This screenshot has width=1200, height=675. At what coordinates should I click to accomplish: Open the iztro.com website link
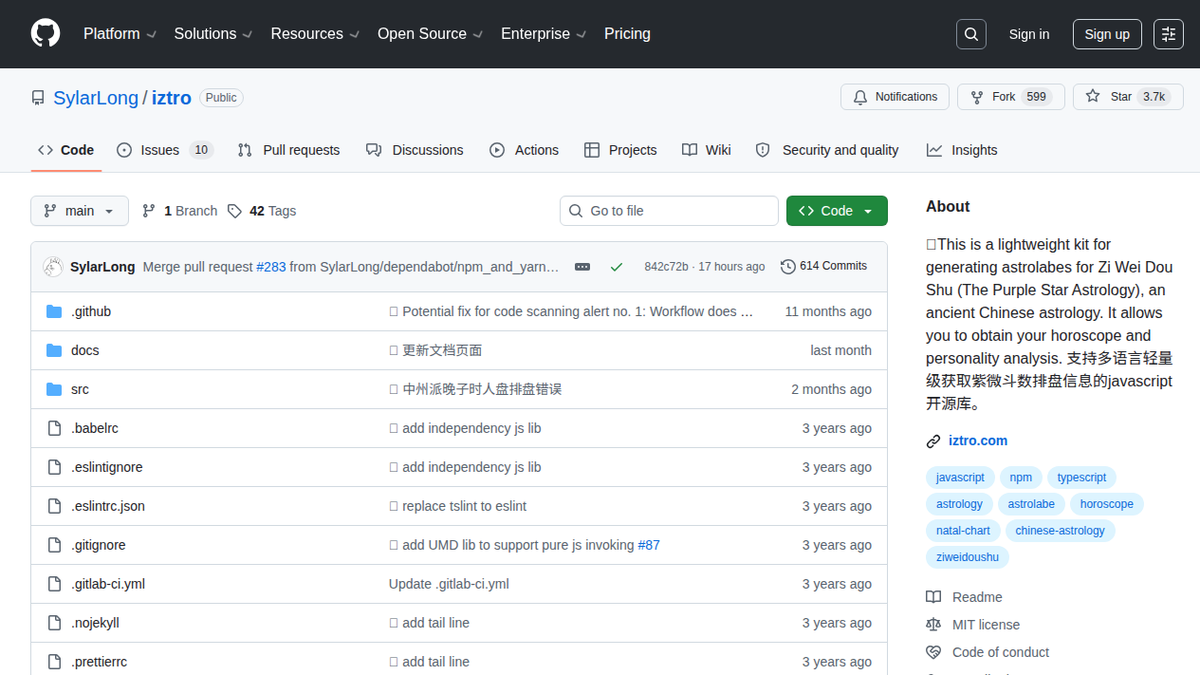[978, 441]
